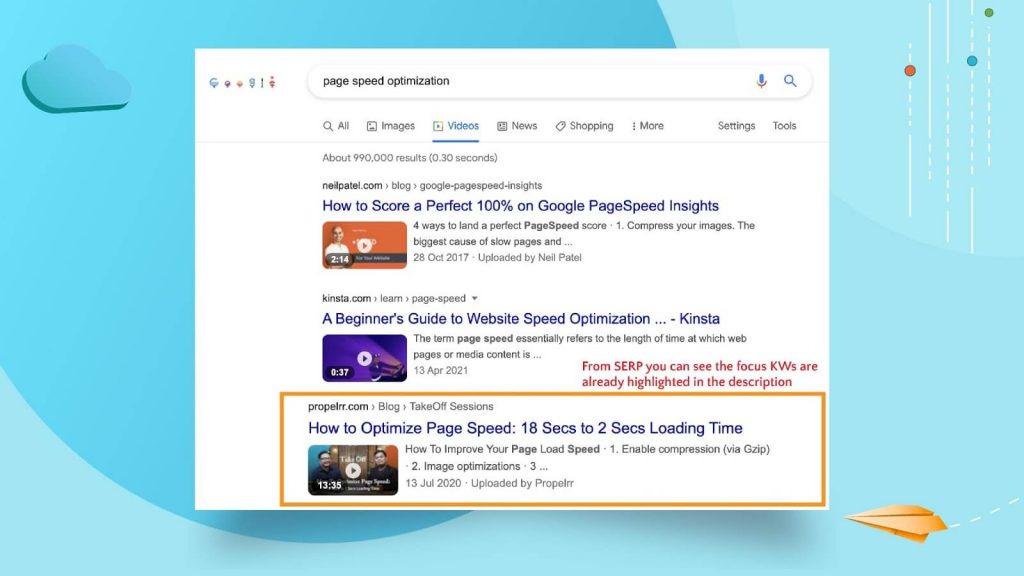
Task: Click the propelrr.com breadcrumb URL
Action: 401,406
